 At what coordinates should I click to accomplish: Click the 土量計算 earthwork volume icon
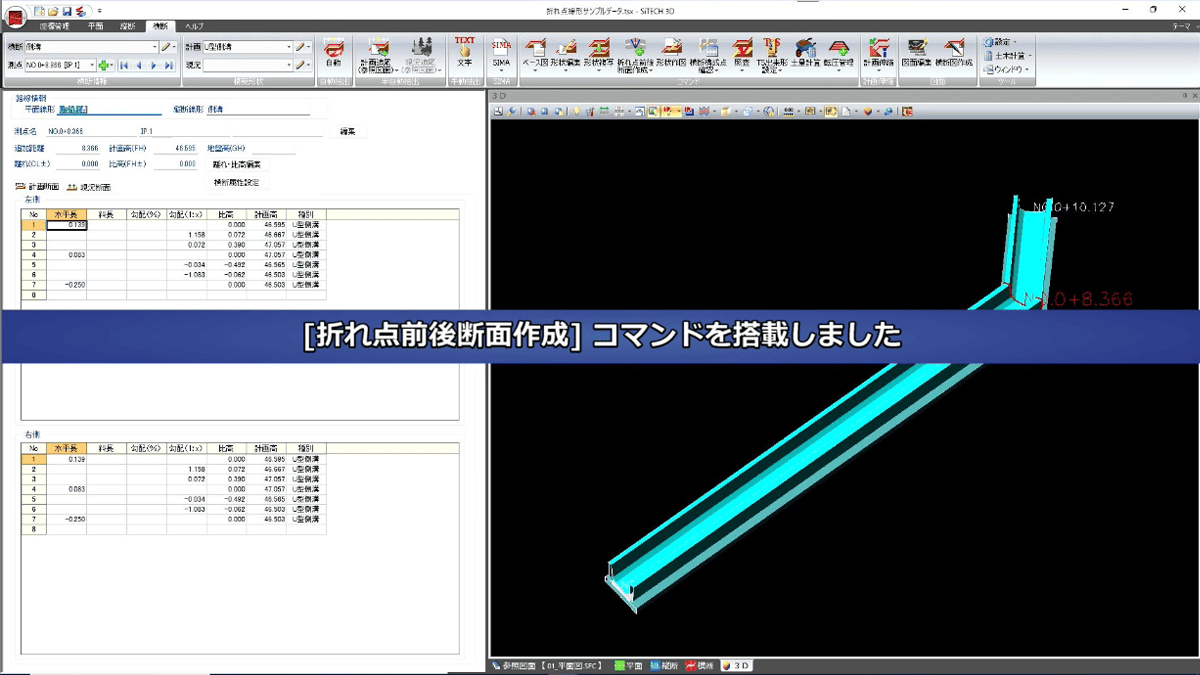click(x=806, y=48)
